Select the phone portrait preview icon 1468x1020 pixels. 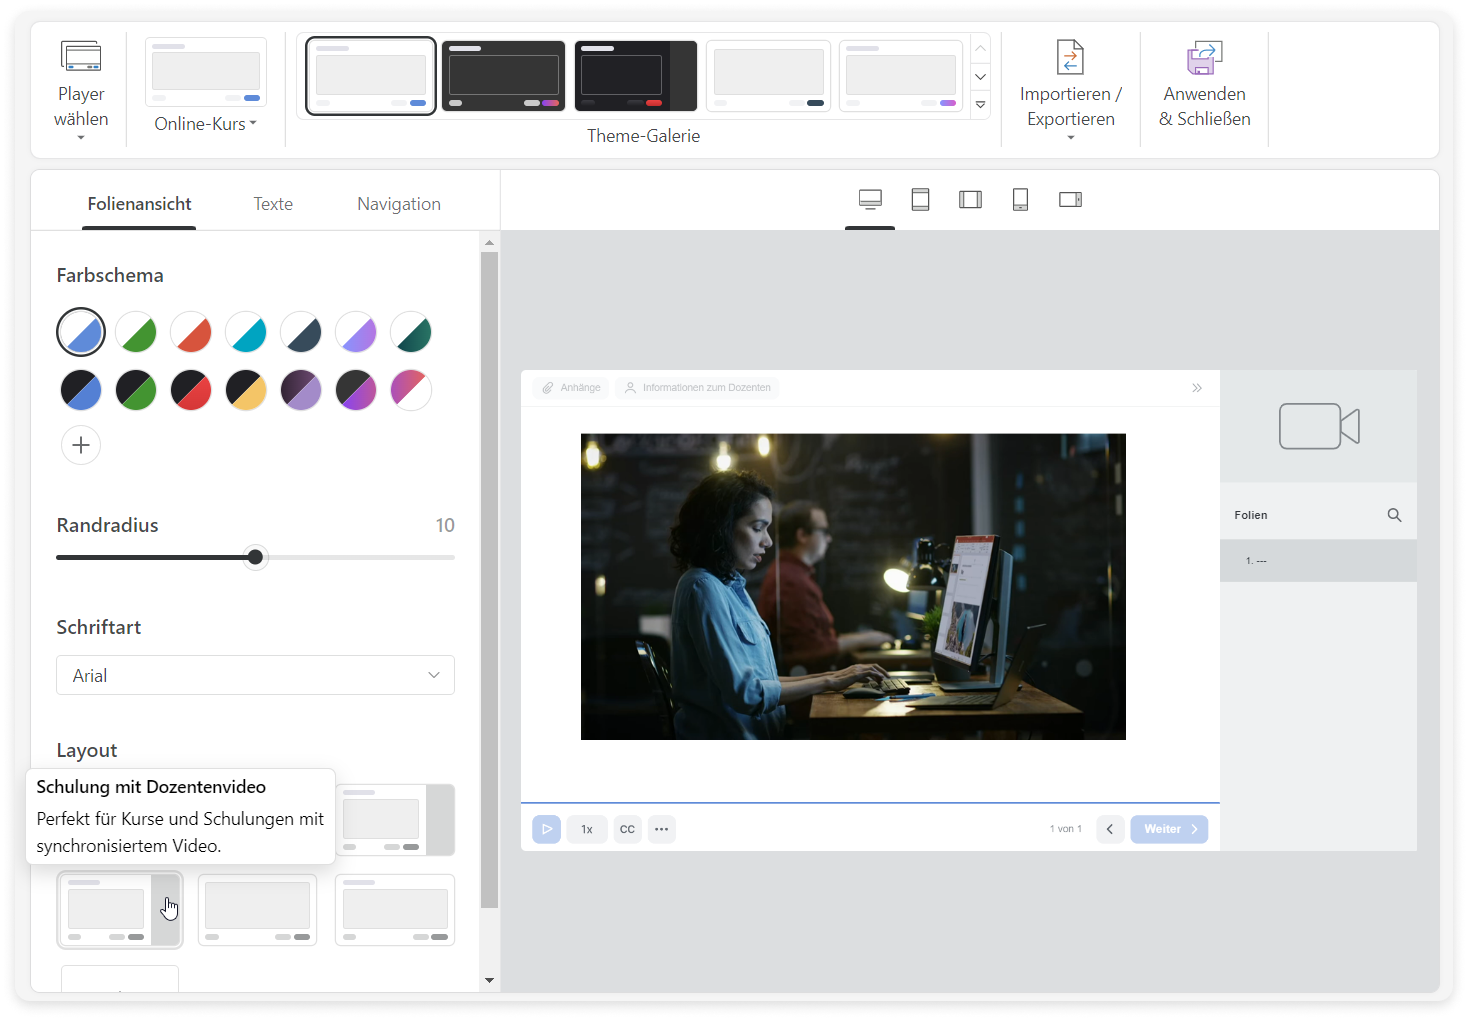[x=1020, y=200]
